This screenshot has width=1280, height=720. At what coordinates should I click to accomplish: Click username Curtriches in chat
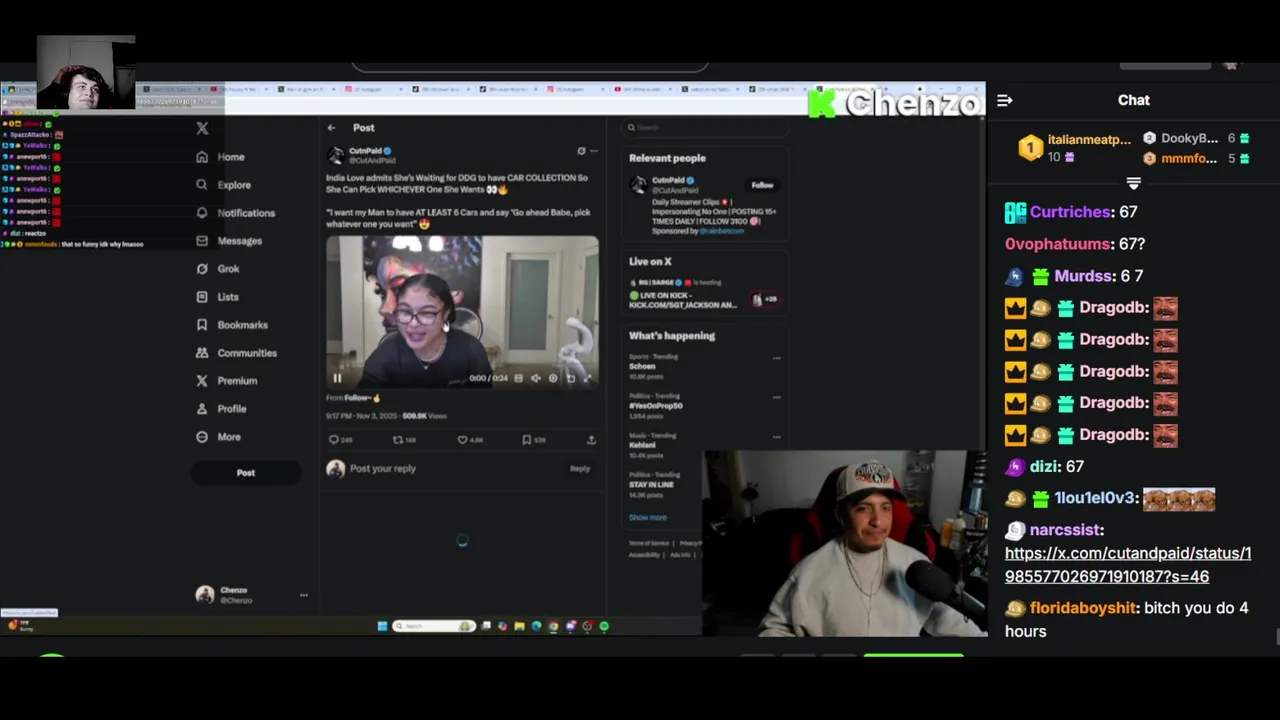pos(1069,212)
